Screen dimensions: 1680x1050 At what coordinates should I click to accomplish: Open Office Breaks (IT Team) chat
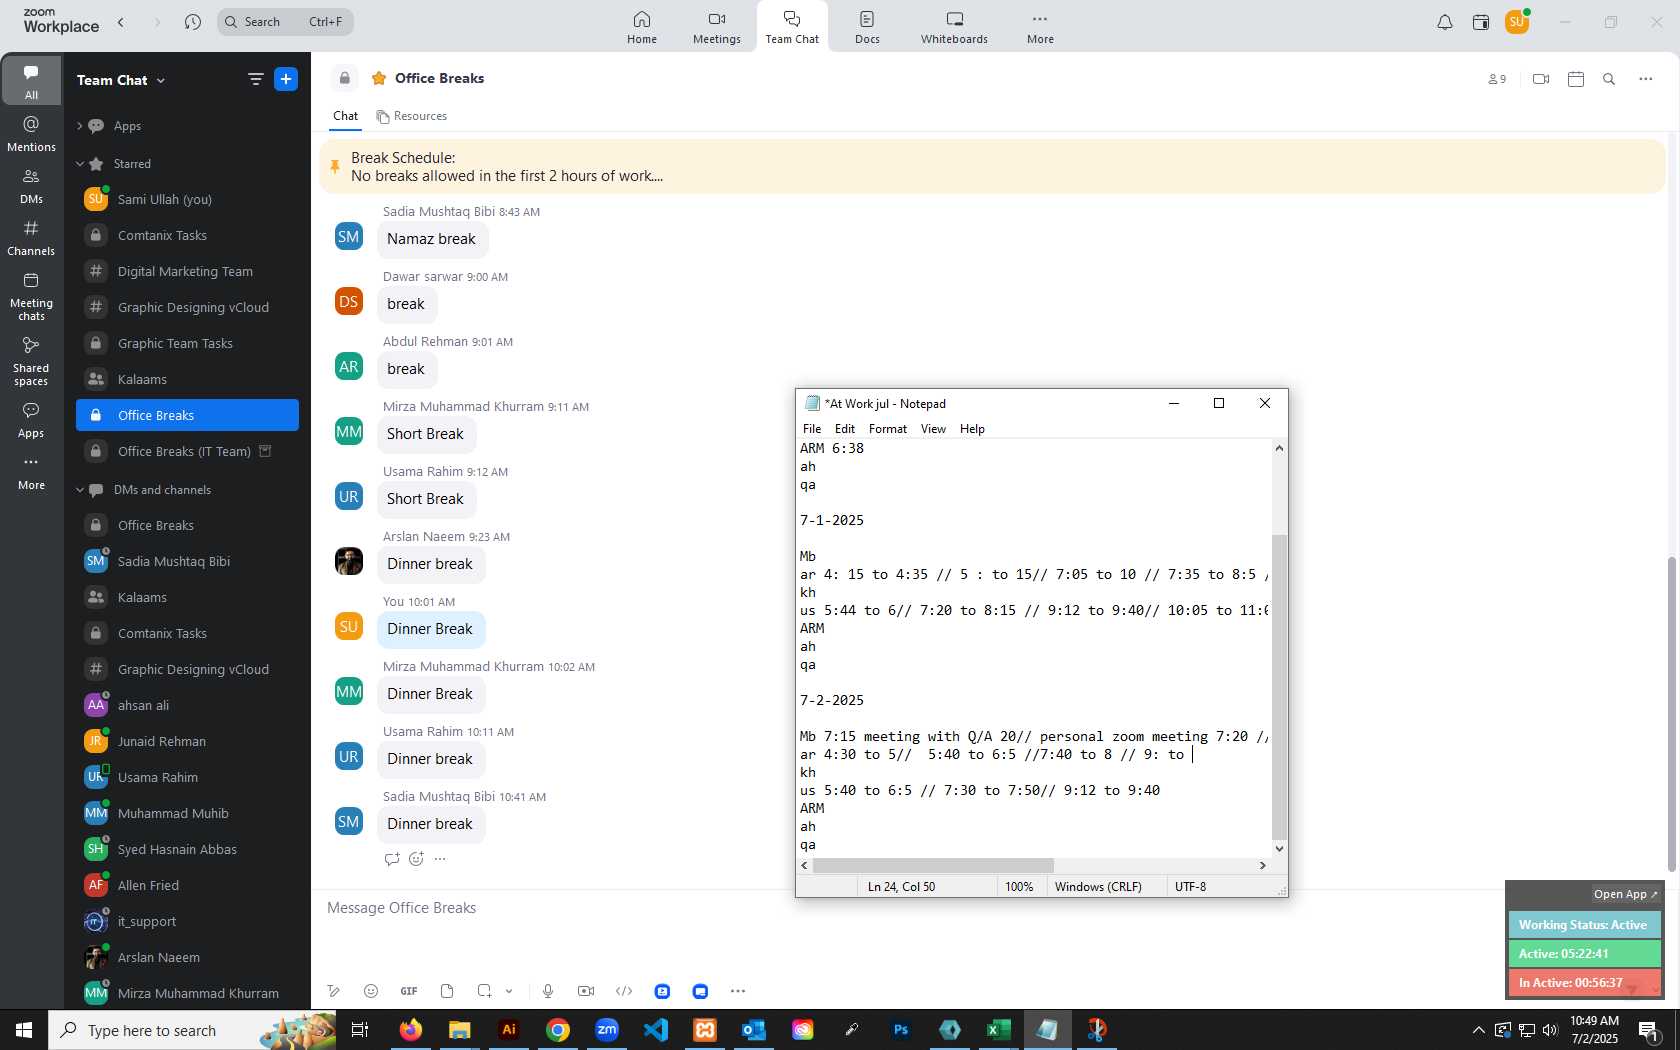pos(187,451)
